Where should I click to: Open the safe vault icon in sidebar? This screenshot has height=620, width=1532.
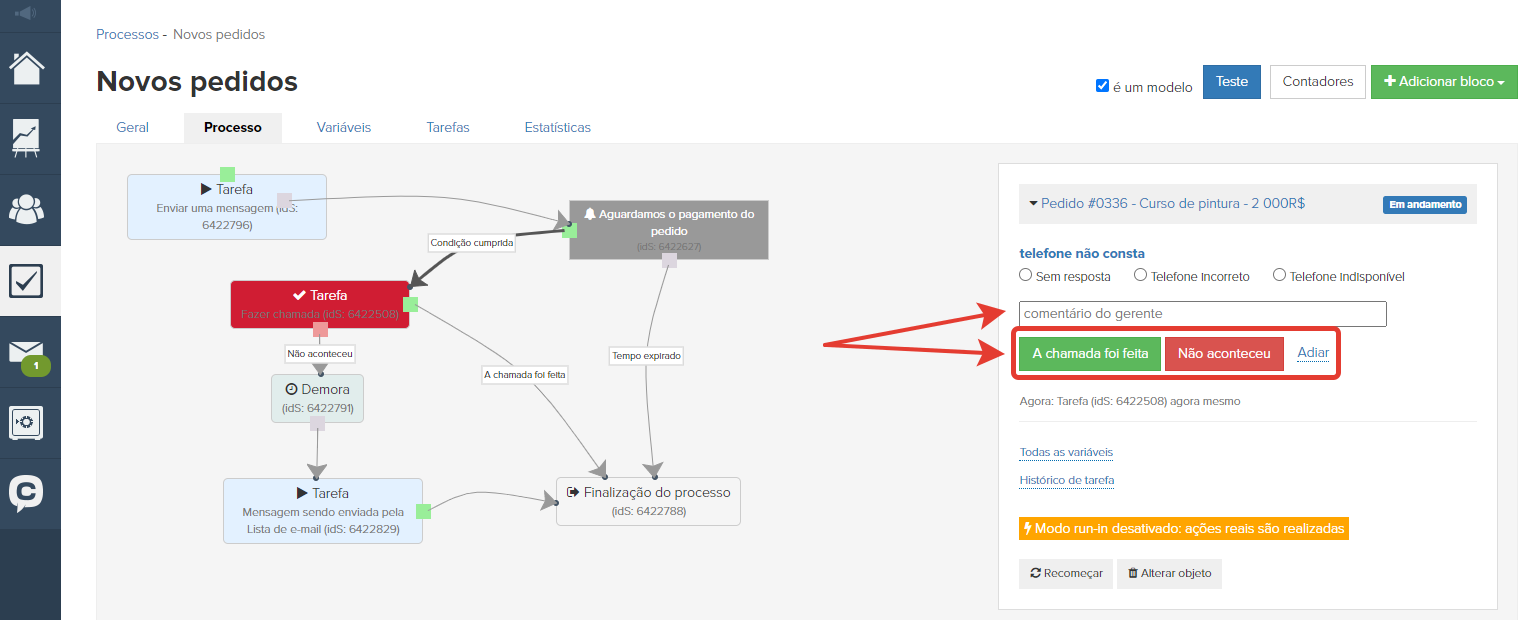pyautogui.click(x=27, y=422)
